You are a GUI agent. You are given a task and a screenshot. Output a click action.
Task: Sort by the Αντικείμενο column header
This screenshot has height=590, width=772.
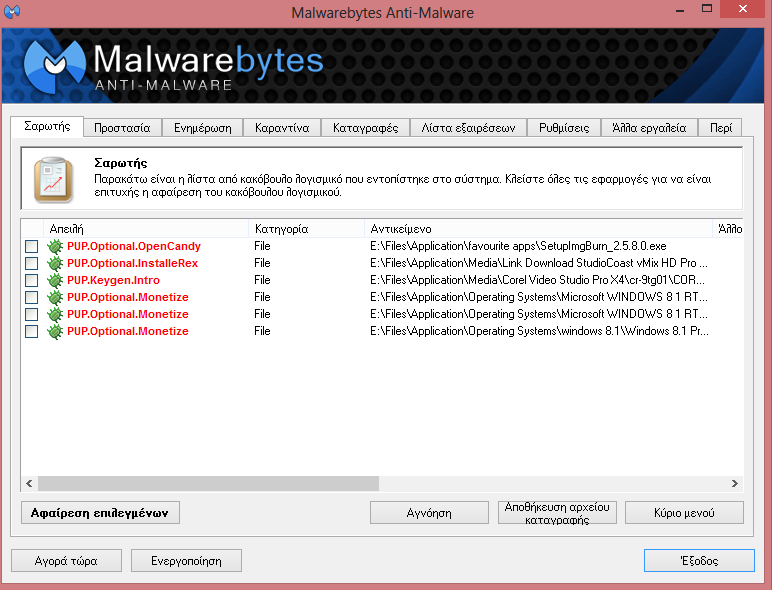coord(538,229)
